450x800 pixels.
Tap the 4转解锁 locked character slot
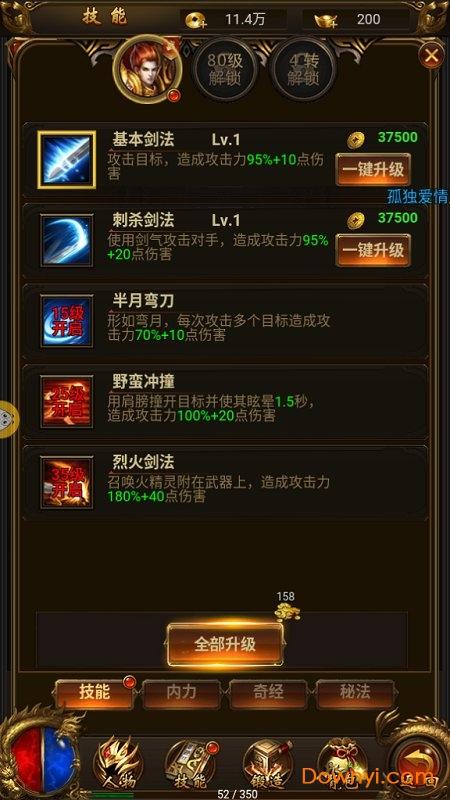303,69
